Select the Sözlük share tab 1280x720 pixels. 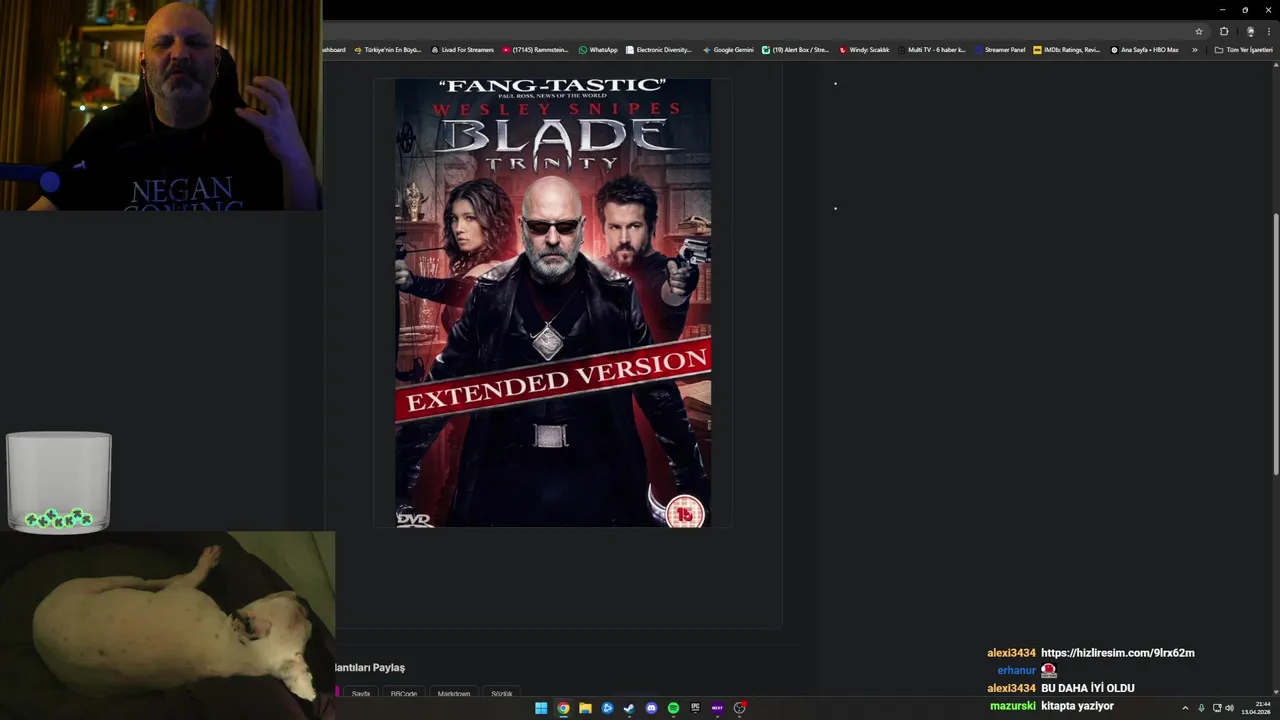[502, 693]
